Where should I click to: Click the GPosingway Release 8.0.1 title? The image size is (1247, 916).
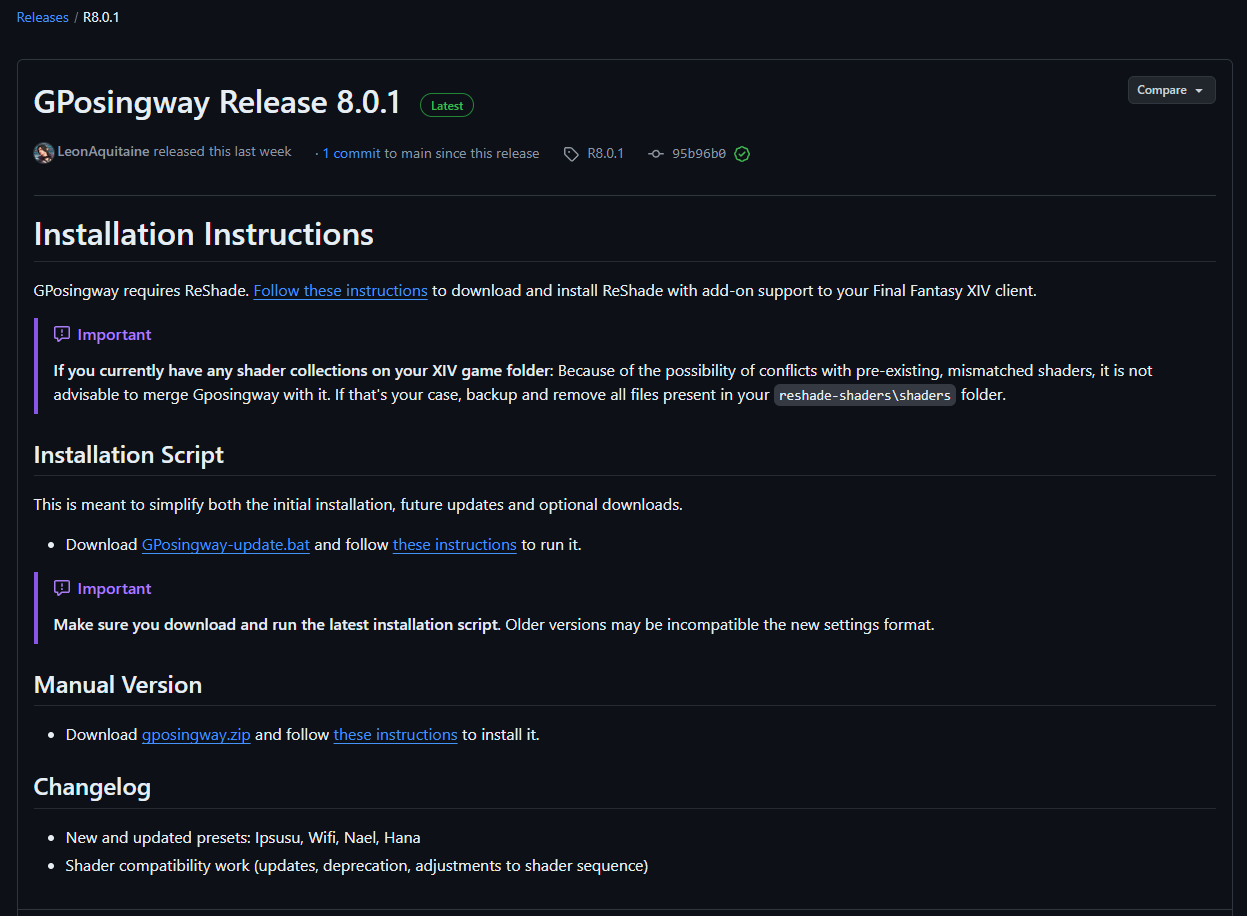[217, 103]
